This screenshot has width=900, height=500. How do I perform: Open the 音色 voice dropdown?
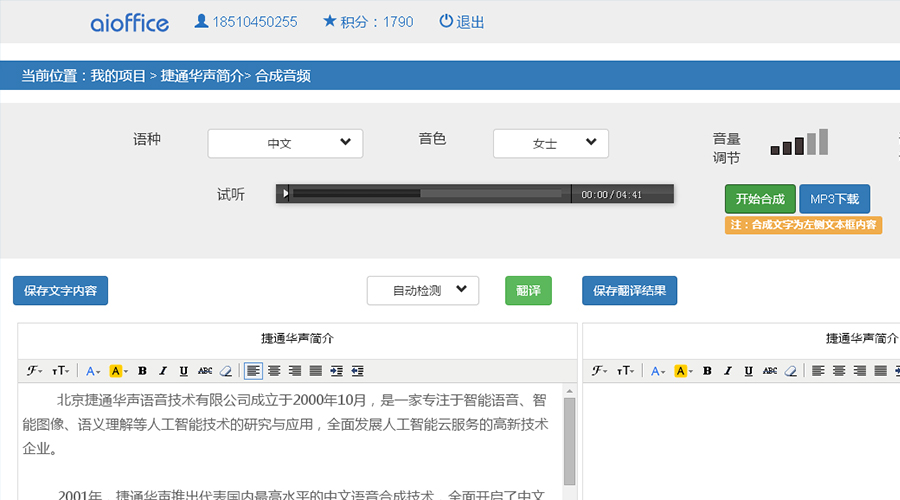coord(550,143)
